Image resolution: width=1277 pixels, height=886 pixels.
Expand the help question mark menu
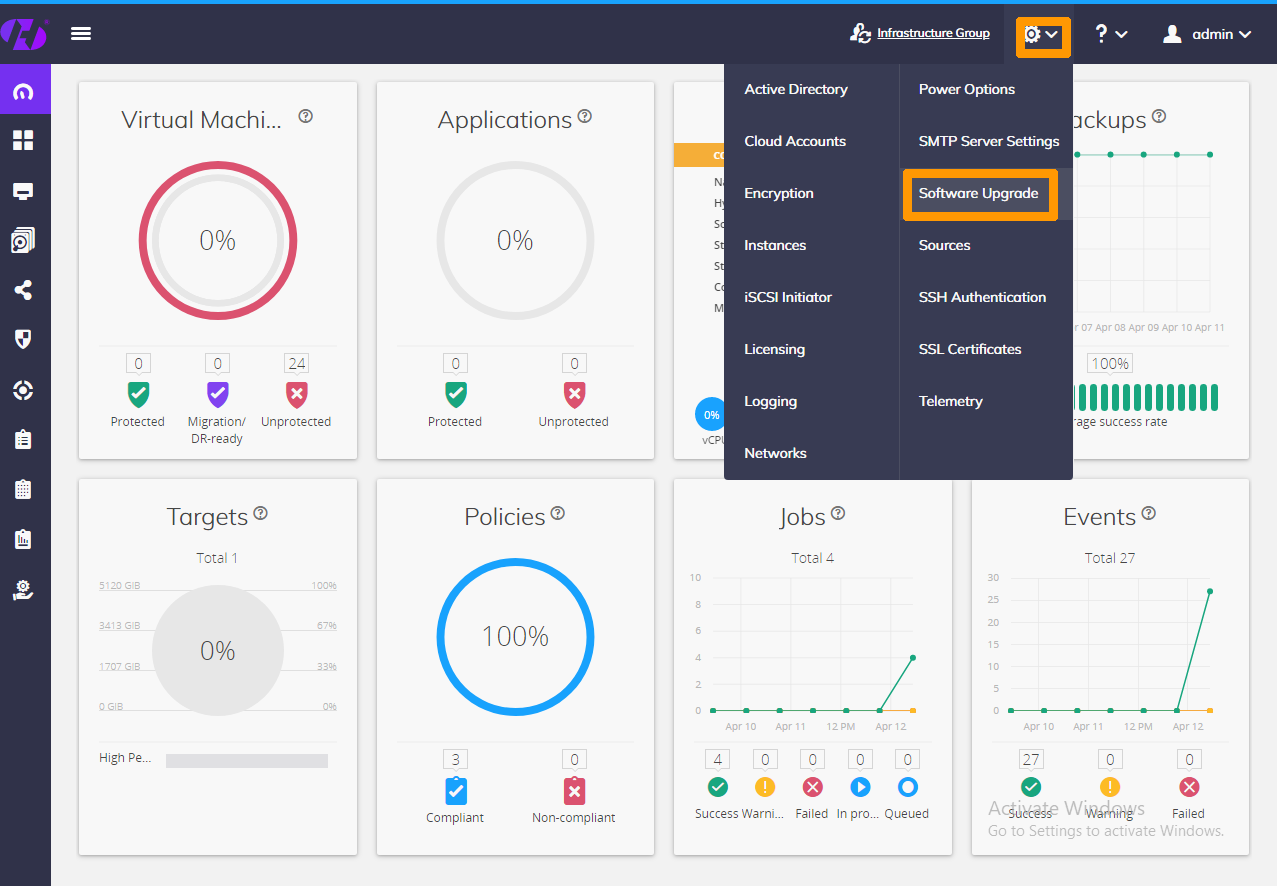click(1110, 34)
